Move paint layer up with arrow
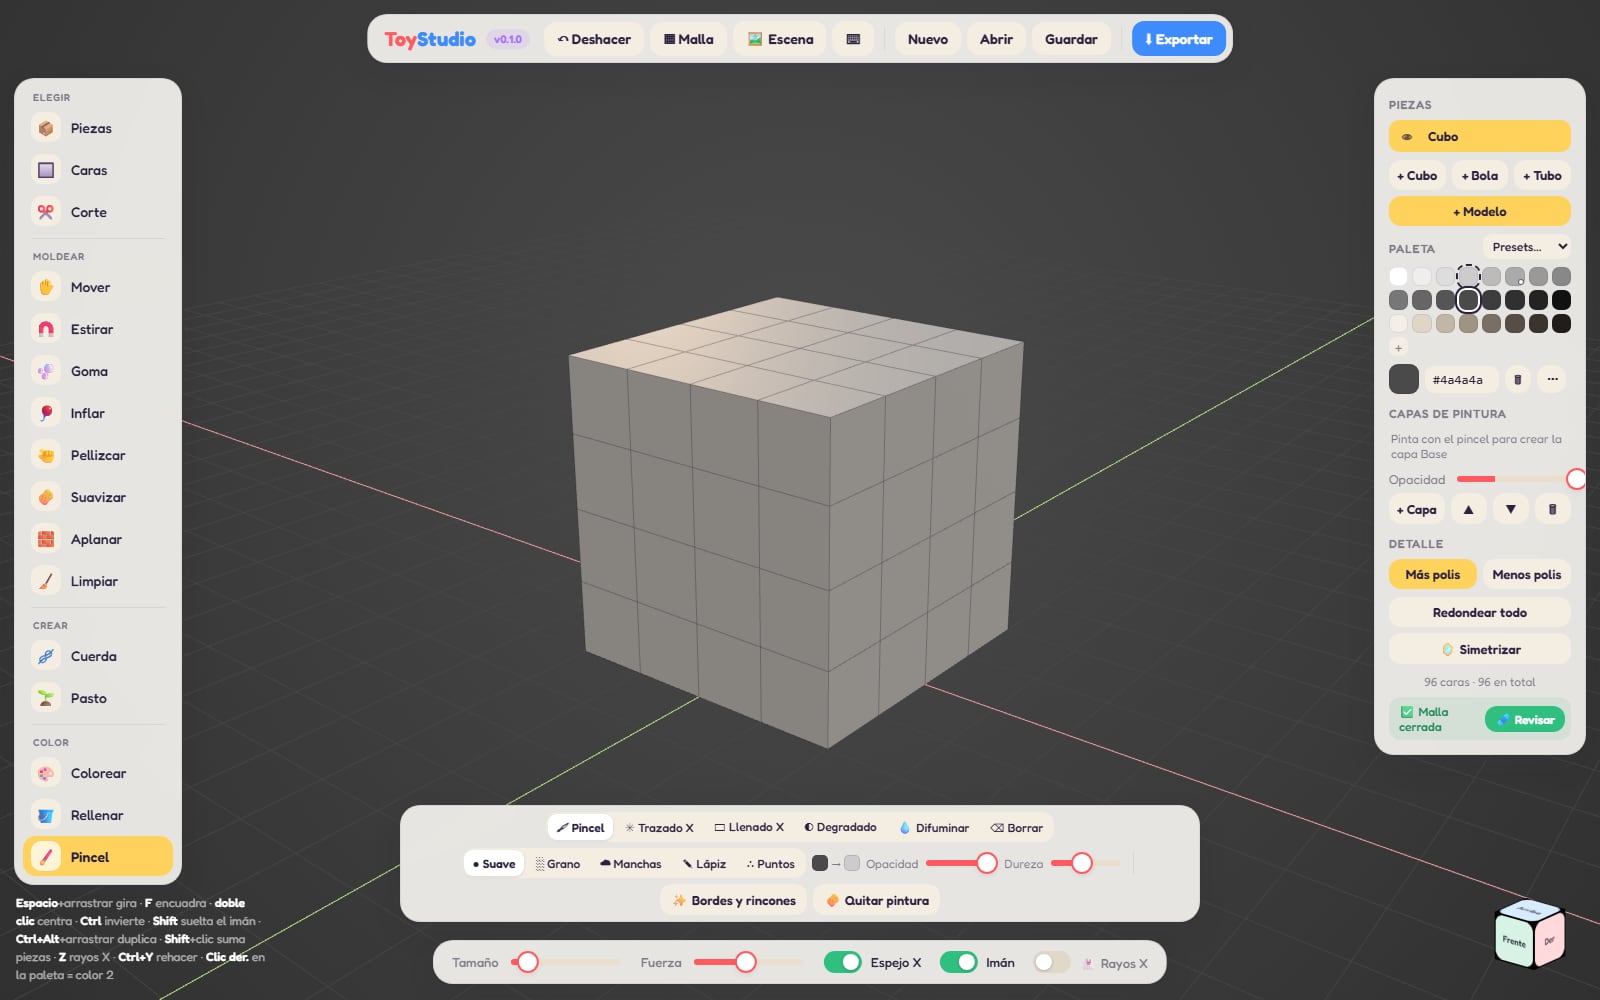Image resolution: width=1600 pixels, height=1000 pixels. [1468, 509]
